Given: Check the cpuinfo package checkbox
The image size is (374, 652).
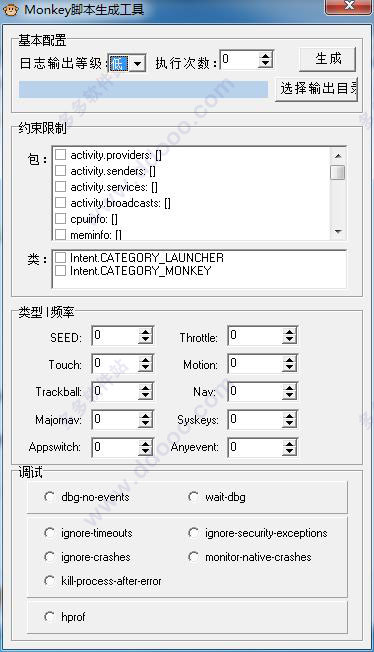Looking at the screenshot, I should tap(61, 218).
